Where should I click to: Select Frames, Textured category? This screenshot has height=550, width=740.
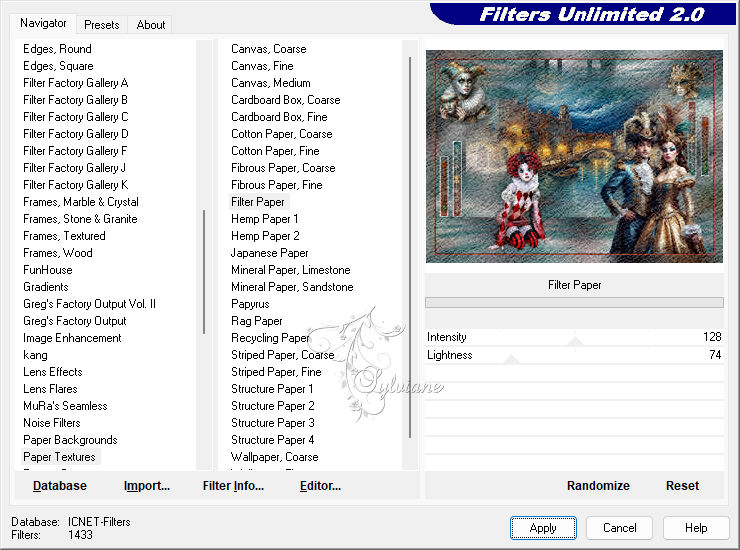tap(64, 236)
